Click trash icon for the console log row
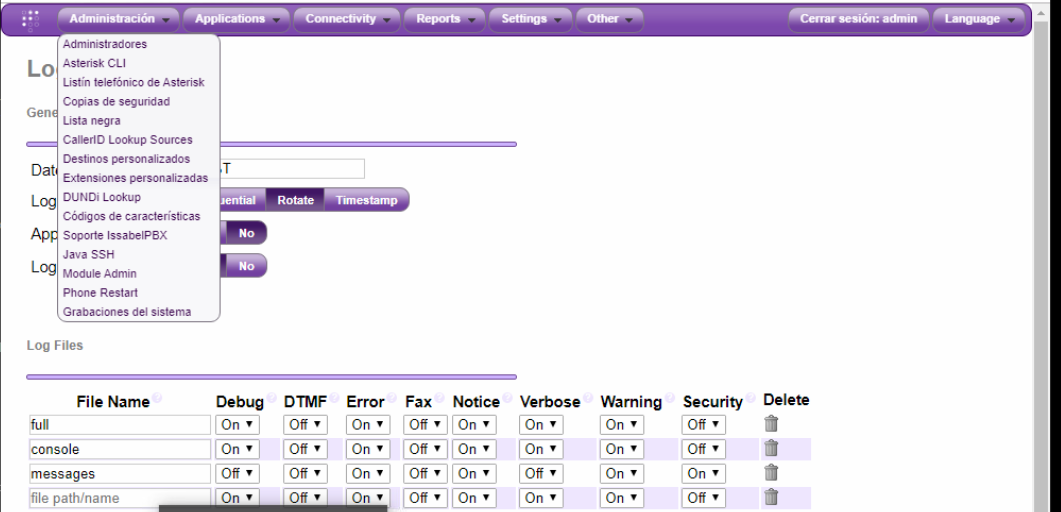The width and height of the screenshot is (1061, 512). click(x=771, y=448)
